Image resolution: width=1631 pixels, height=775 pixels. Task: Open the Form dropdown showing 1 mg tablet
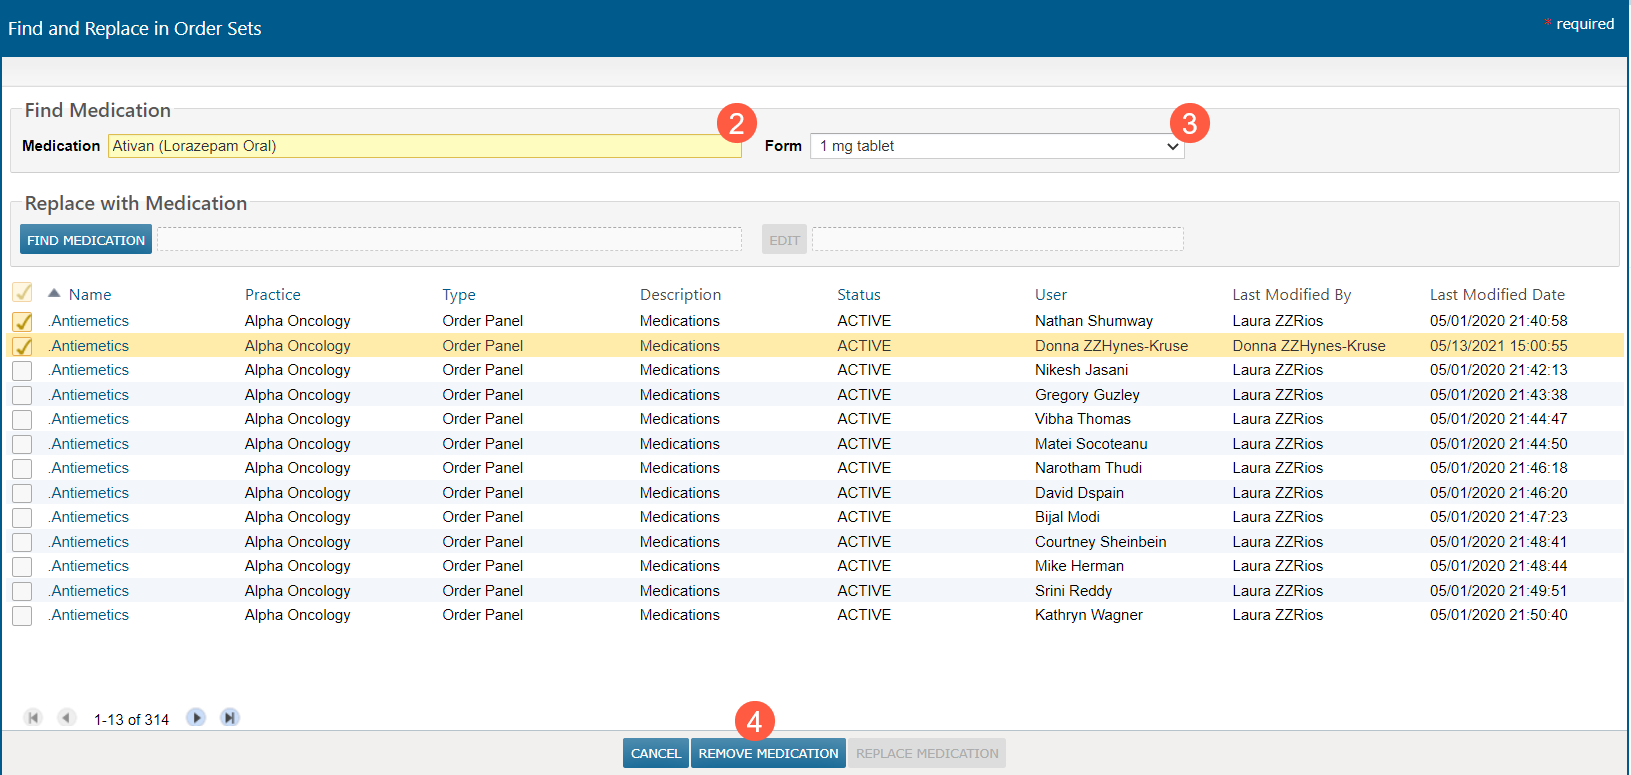point(997,146)
